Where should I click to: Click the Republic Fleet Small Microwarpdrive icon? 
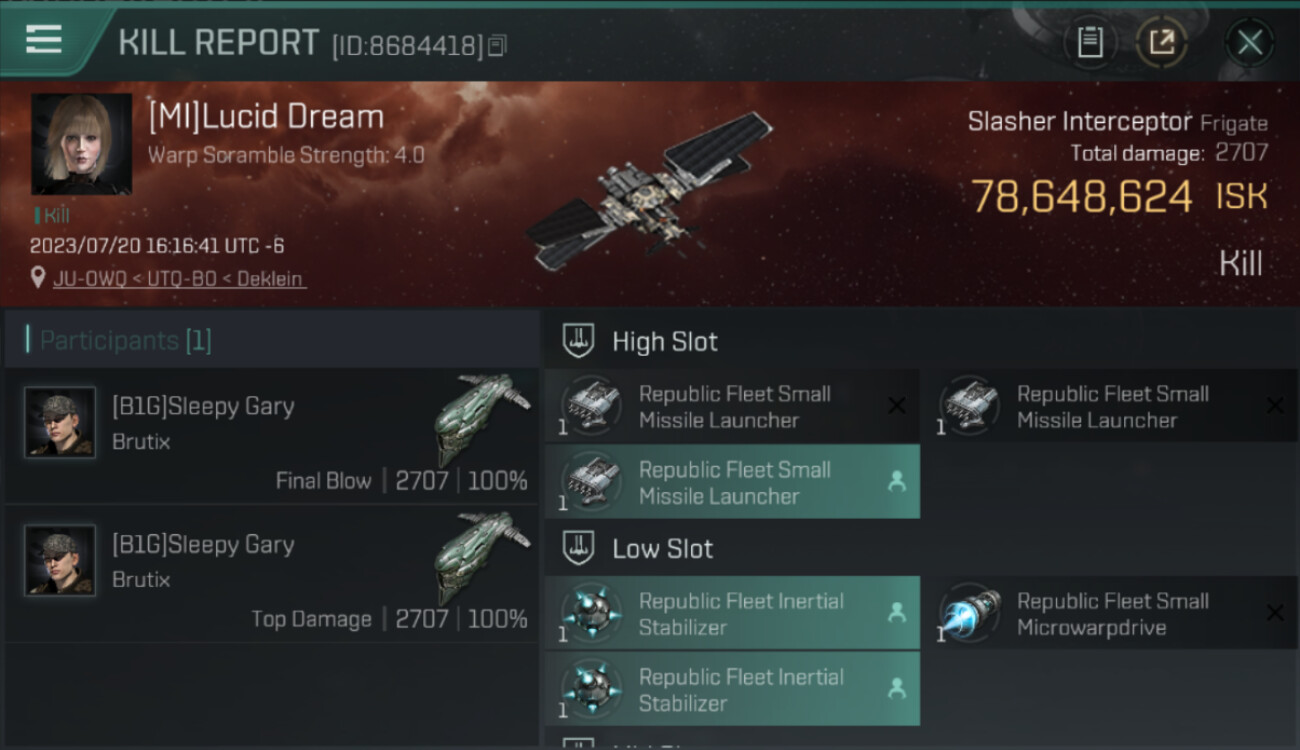[969, 613]
